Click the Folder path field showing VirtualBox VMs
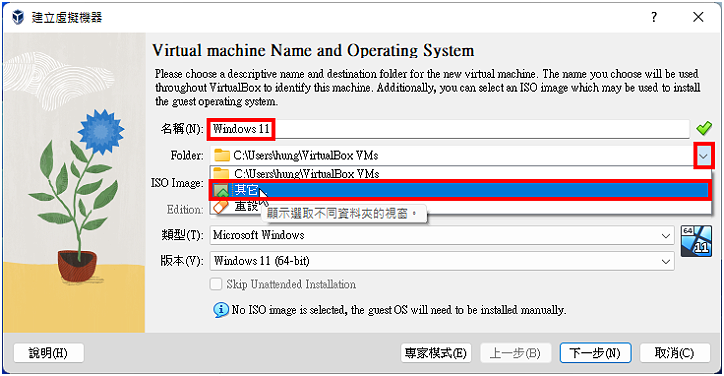 tap(452, 156)
